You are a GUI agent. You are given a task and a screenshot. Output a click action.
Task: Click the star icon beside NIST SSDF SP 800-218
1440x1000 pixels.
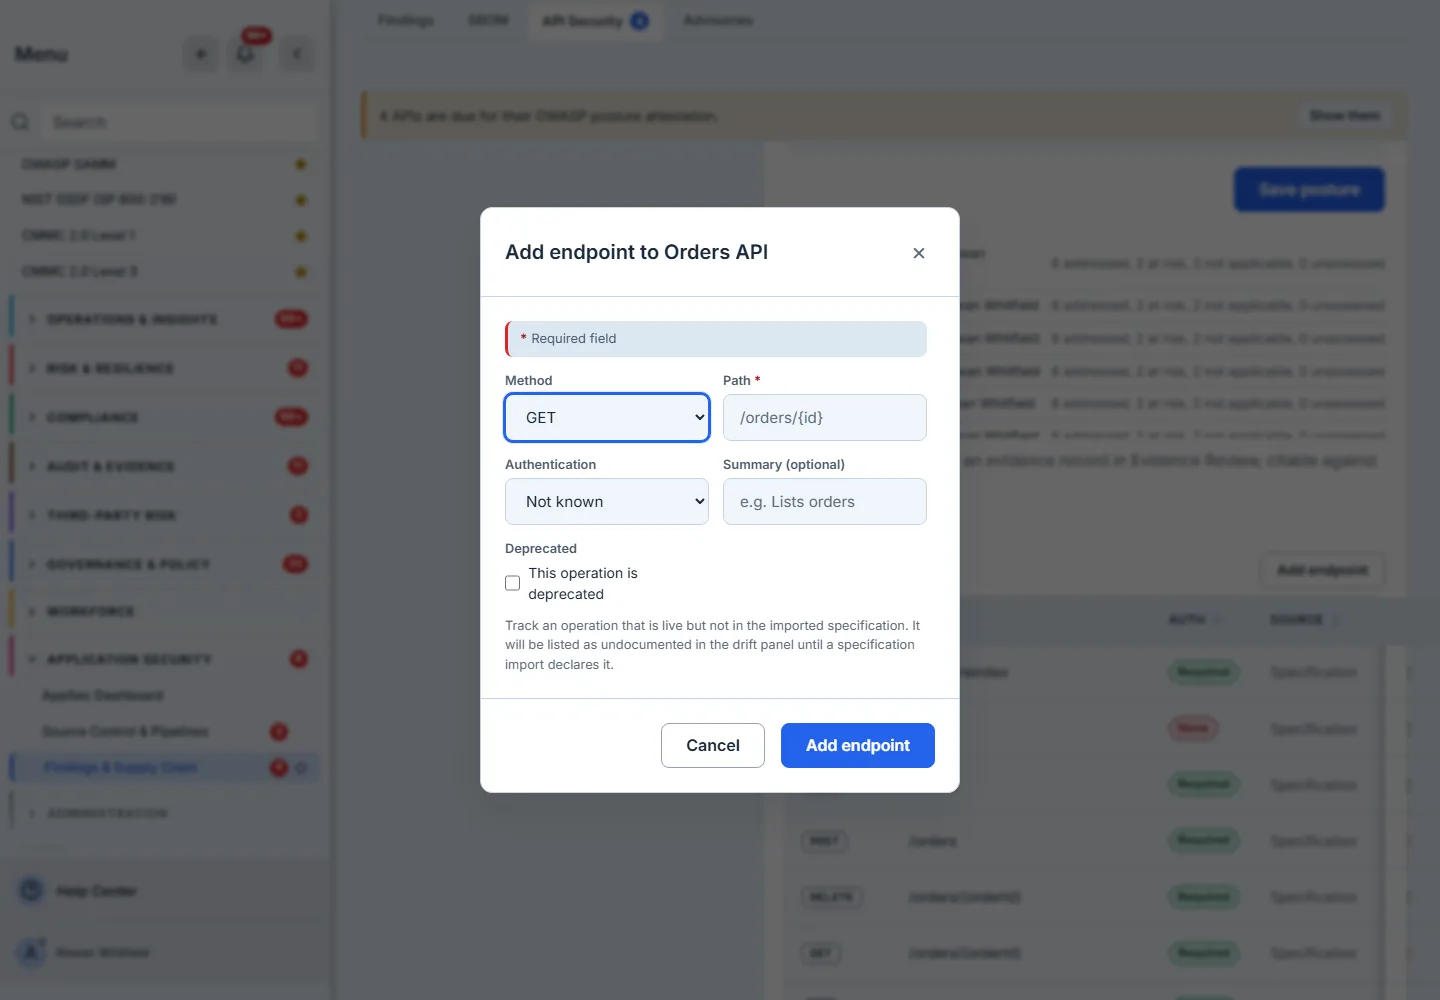(300, 200)
